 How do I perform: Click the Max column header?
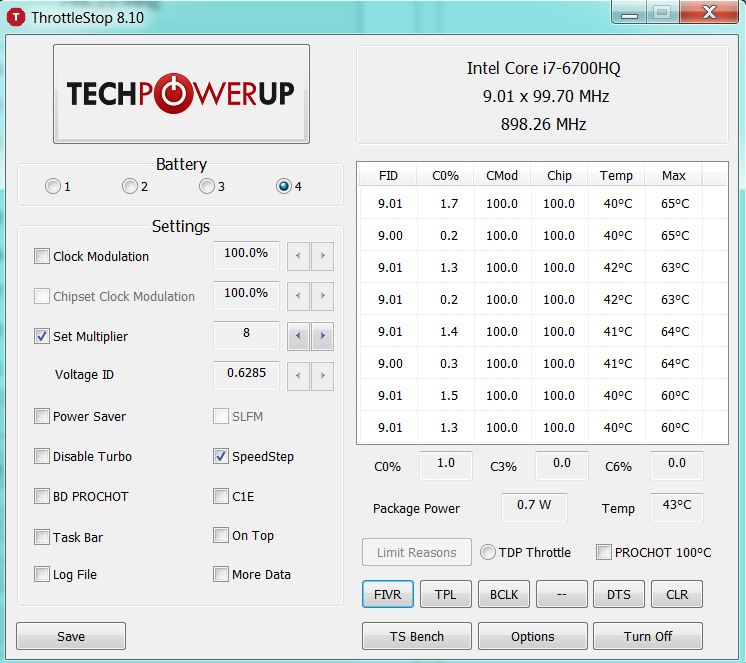674,176
